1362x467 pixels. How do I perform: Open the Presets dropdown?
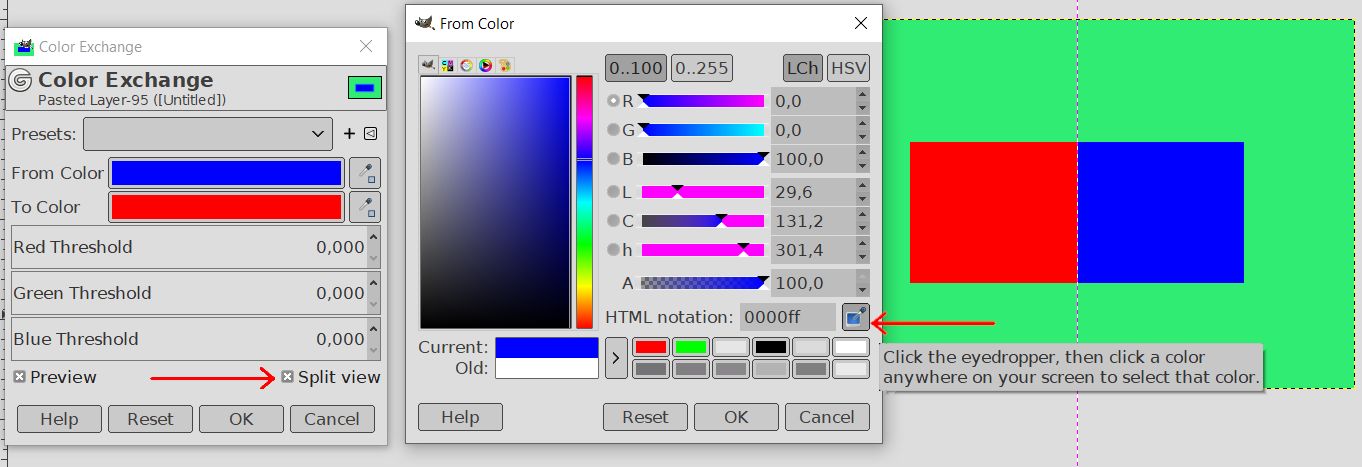tap(208, 133)
